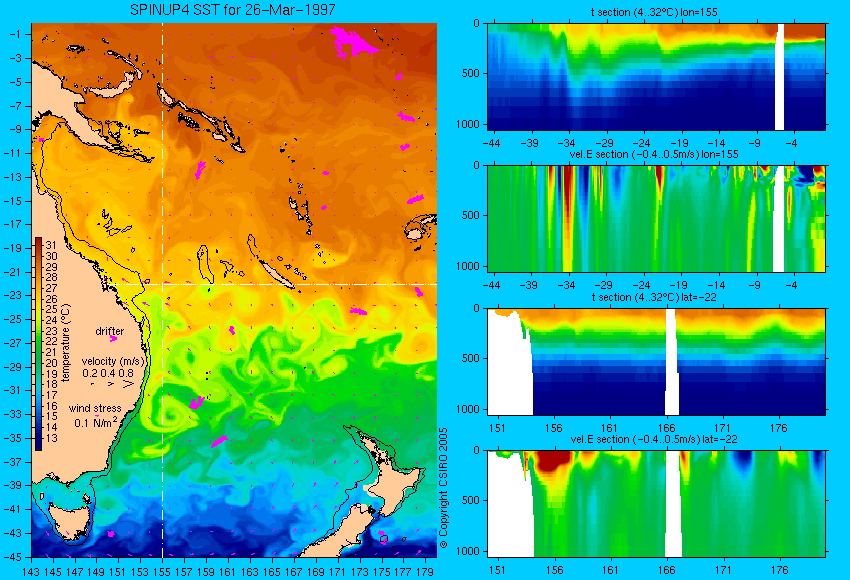The height and width of the screenshot is (580, 850).
Task: Click the "0.1 N/m²" wind stress scale value
Action: (x=95, y=422)
